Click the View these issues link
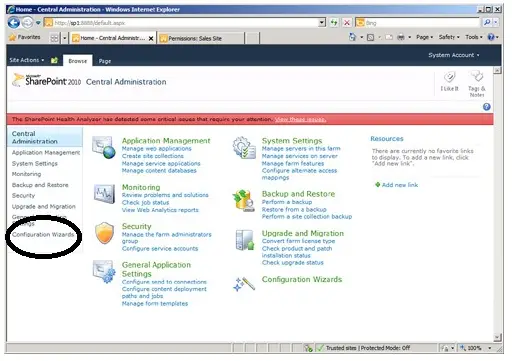 coord(300,119)
